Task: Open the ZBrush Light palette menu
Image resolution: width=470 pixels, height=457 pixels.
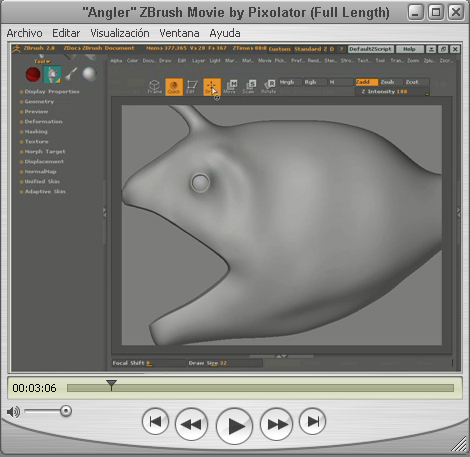Action: (x=215, y=61)
